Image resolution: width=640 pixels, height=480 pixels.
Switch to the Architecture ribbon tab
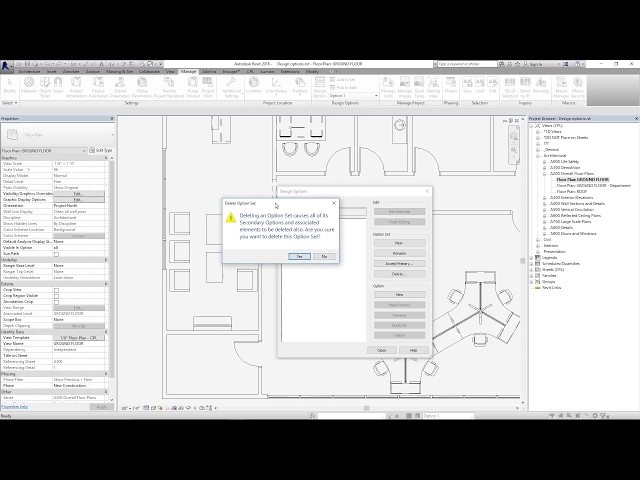(29, 71)
